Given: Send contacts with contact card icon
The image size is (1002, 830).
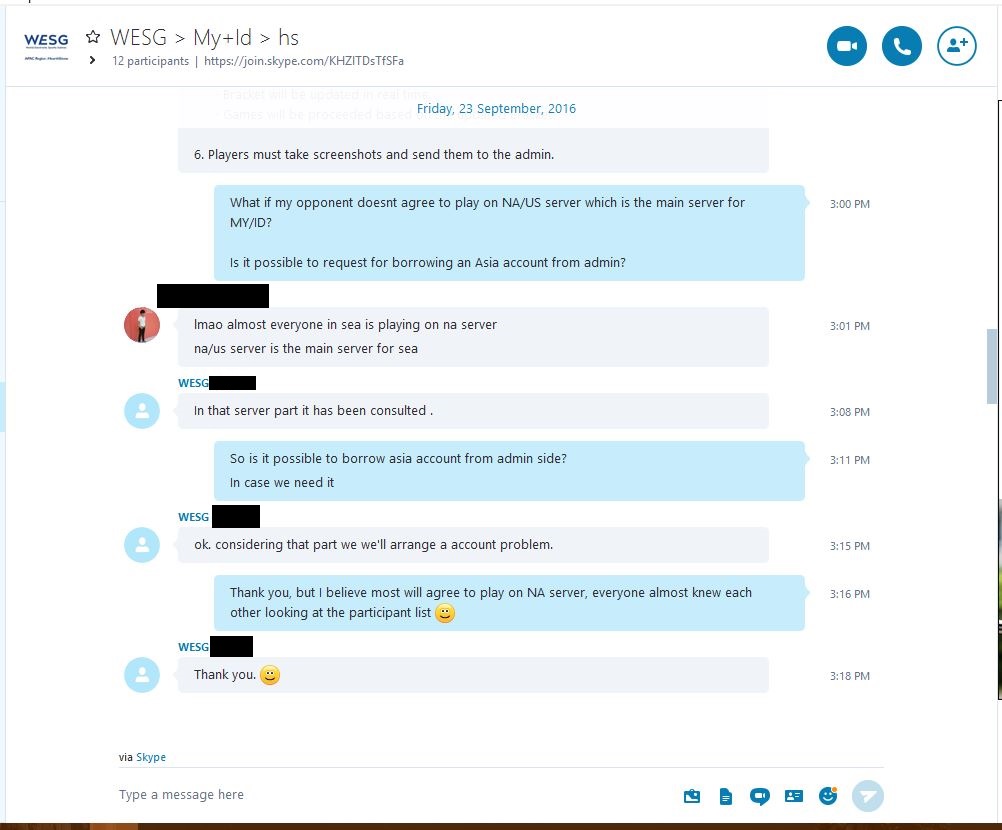Looking at the screenshot, I should (793, 796).
